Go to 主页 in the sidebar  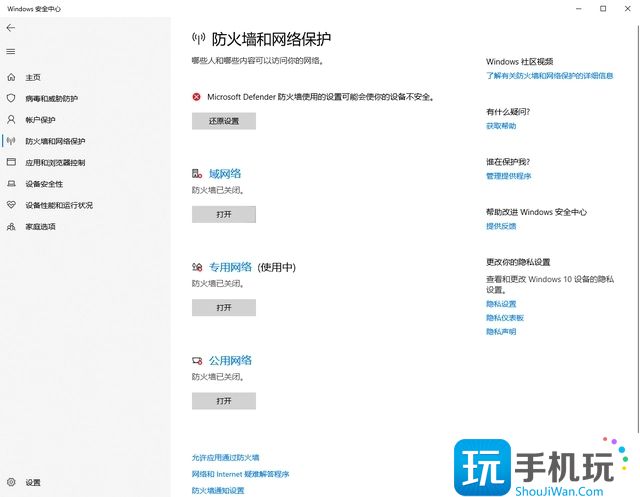(x=33, y=77)
